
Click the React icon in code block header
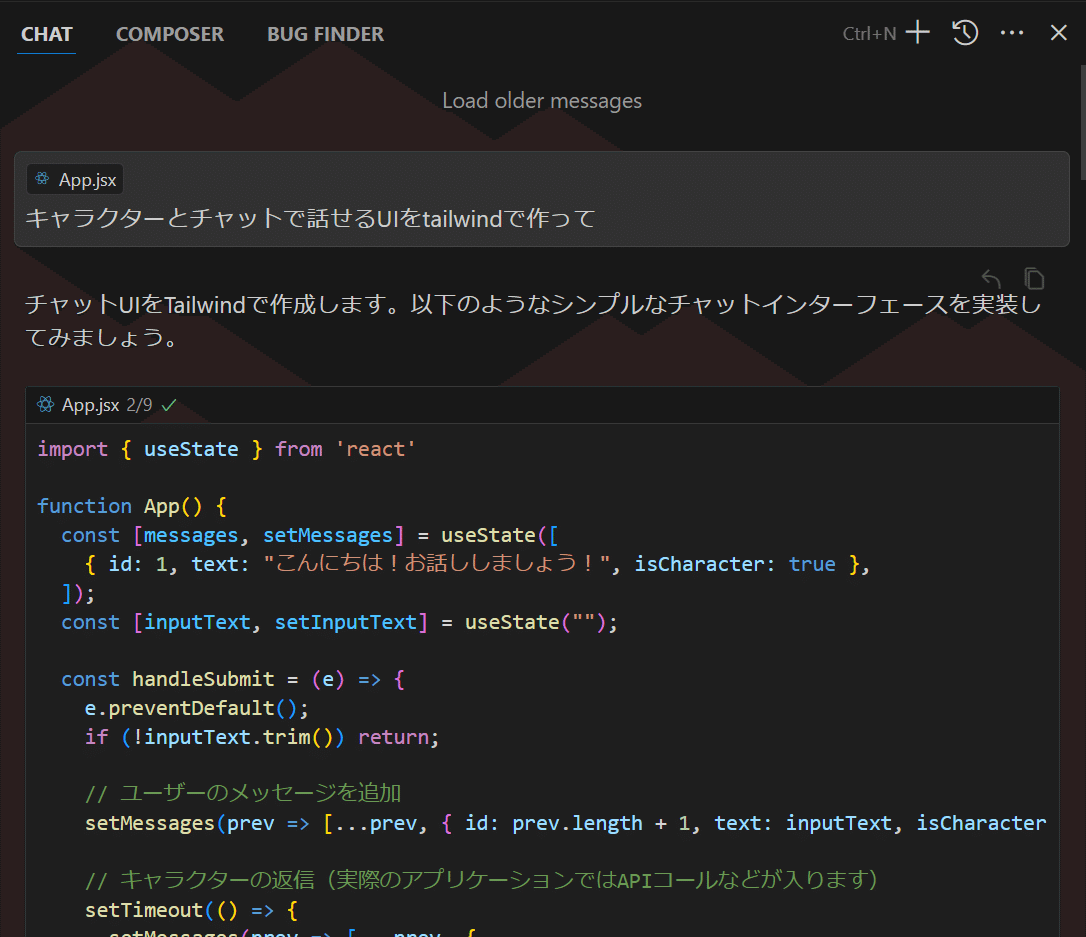click(46, 404)
